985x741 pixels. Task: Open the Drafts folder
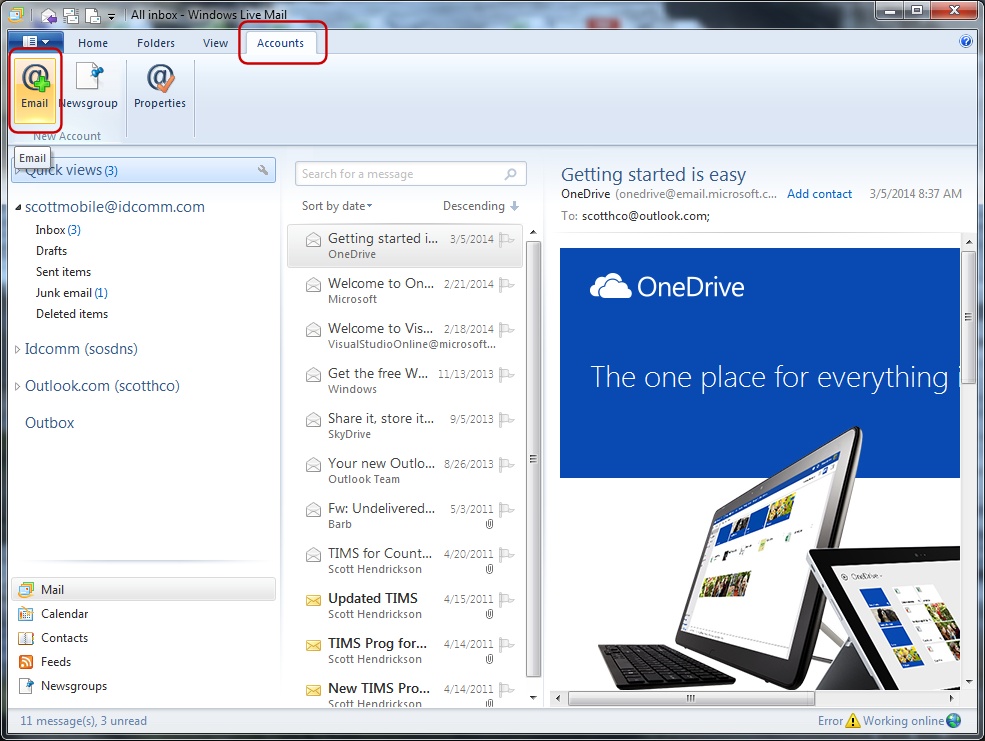[x=52, y=251]
